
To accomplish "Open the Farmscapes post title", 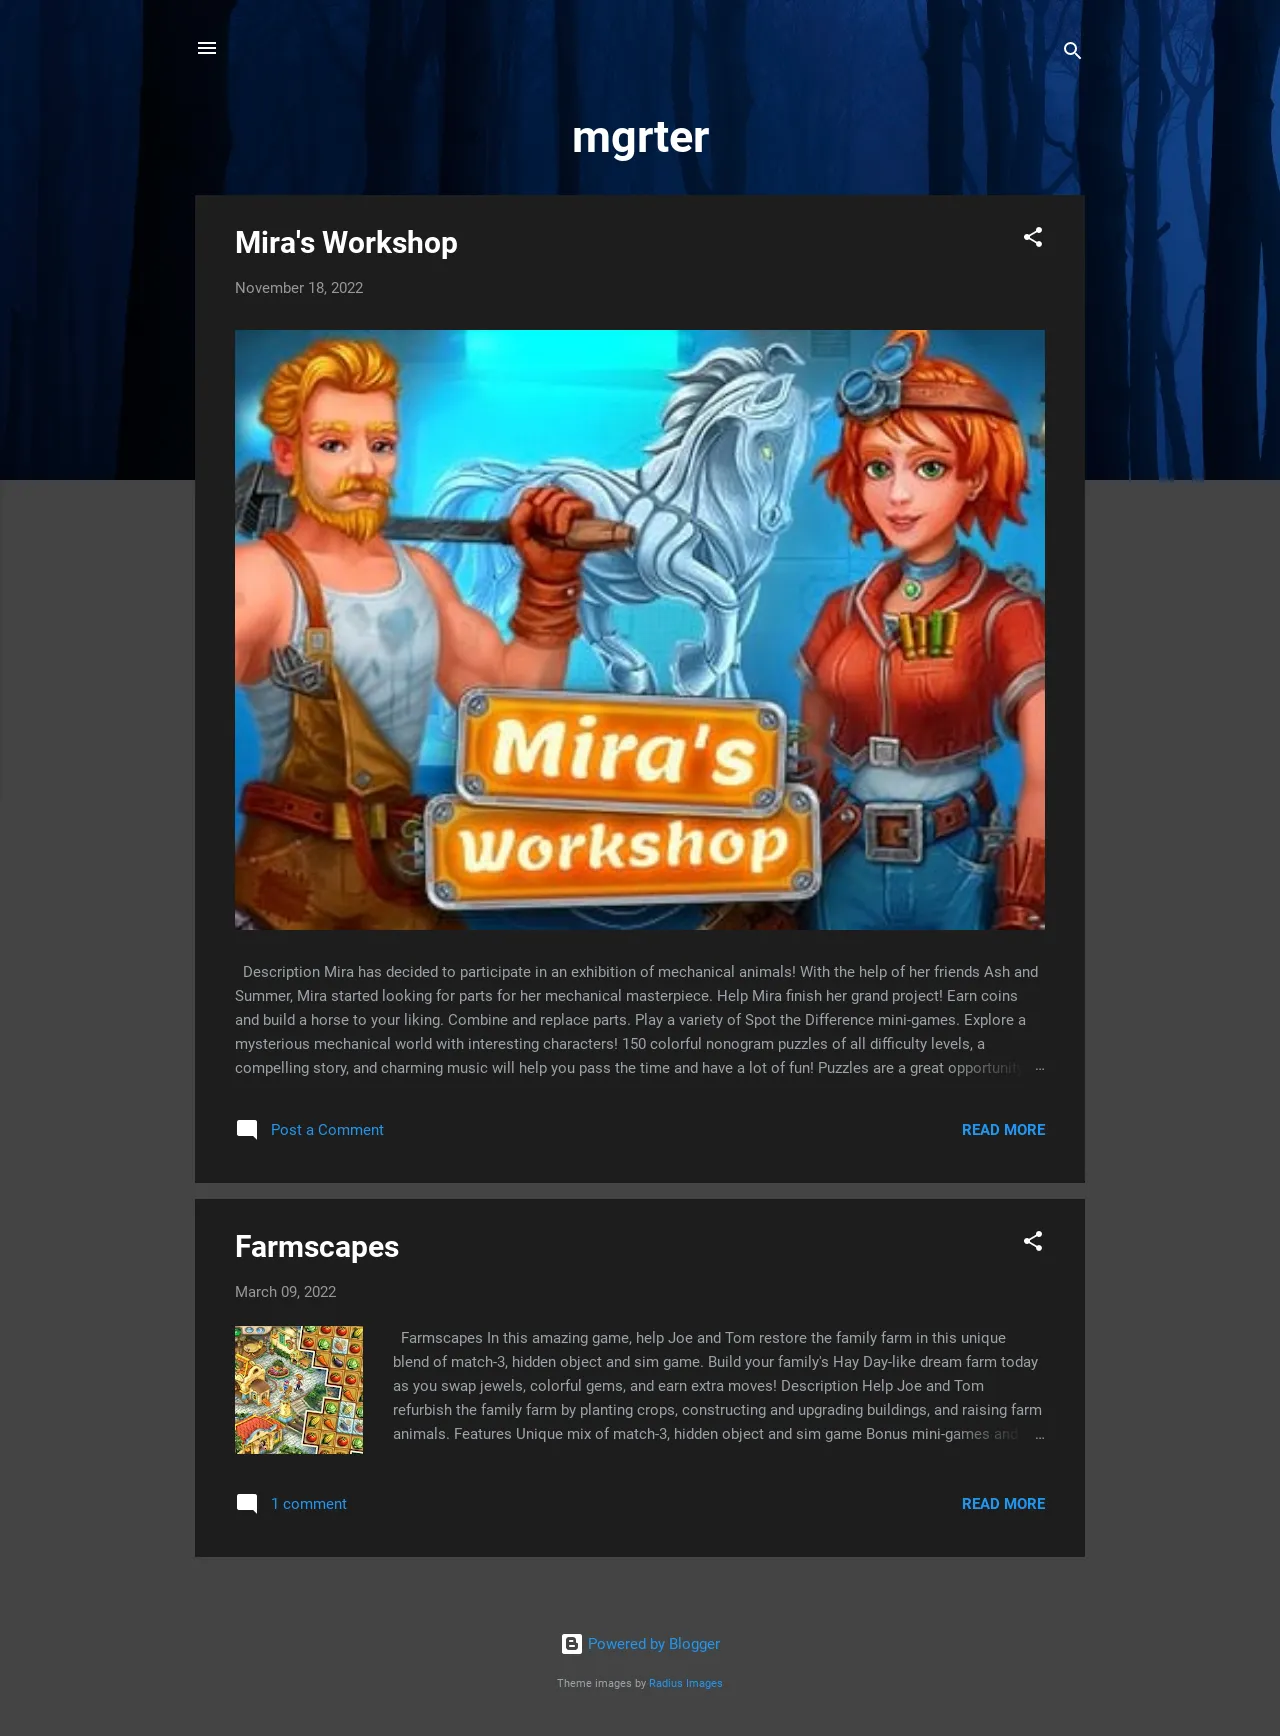I will 317,1247.
